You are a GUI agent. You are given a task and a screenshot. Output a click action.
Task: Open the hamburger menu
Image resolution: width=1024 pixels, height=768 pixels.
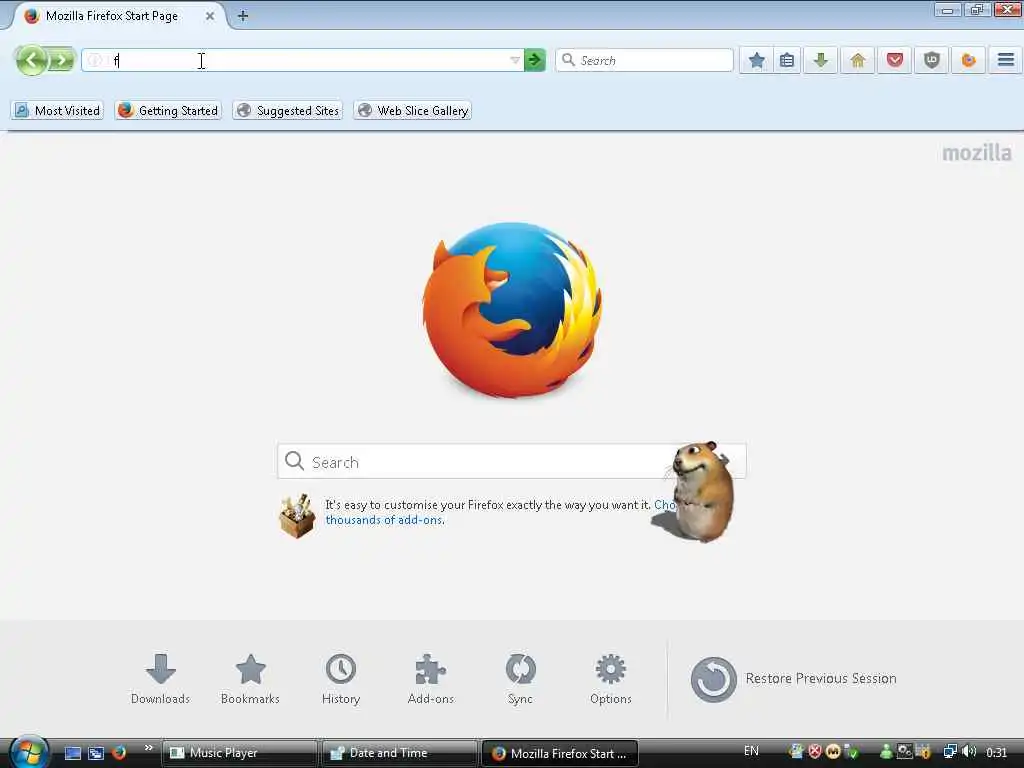(x=1006, y=61)
